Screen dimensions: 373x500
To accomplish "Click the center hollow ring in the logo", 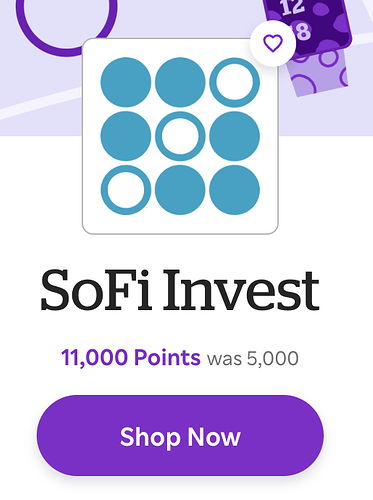I will pyautogui.click(x=180, y=136).
